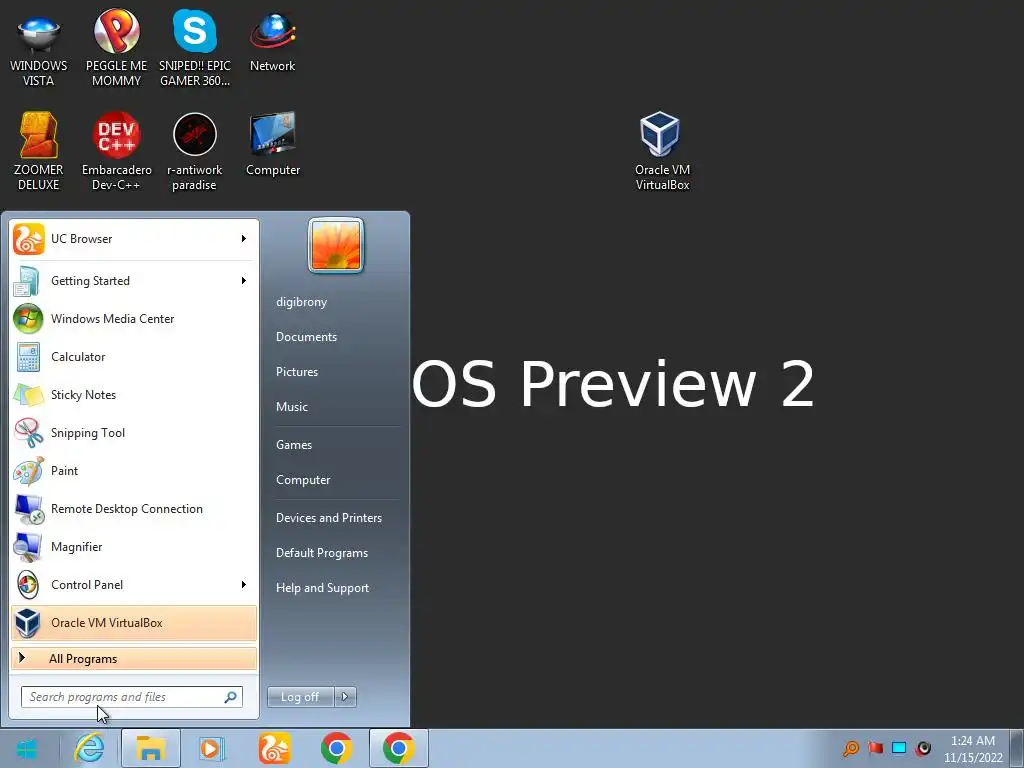
Task: Click the network monitor tray icon
Action: pos(899,748)
